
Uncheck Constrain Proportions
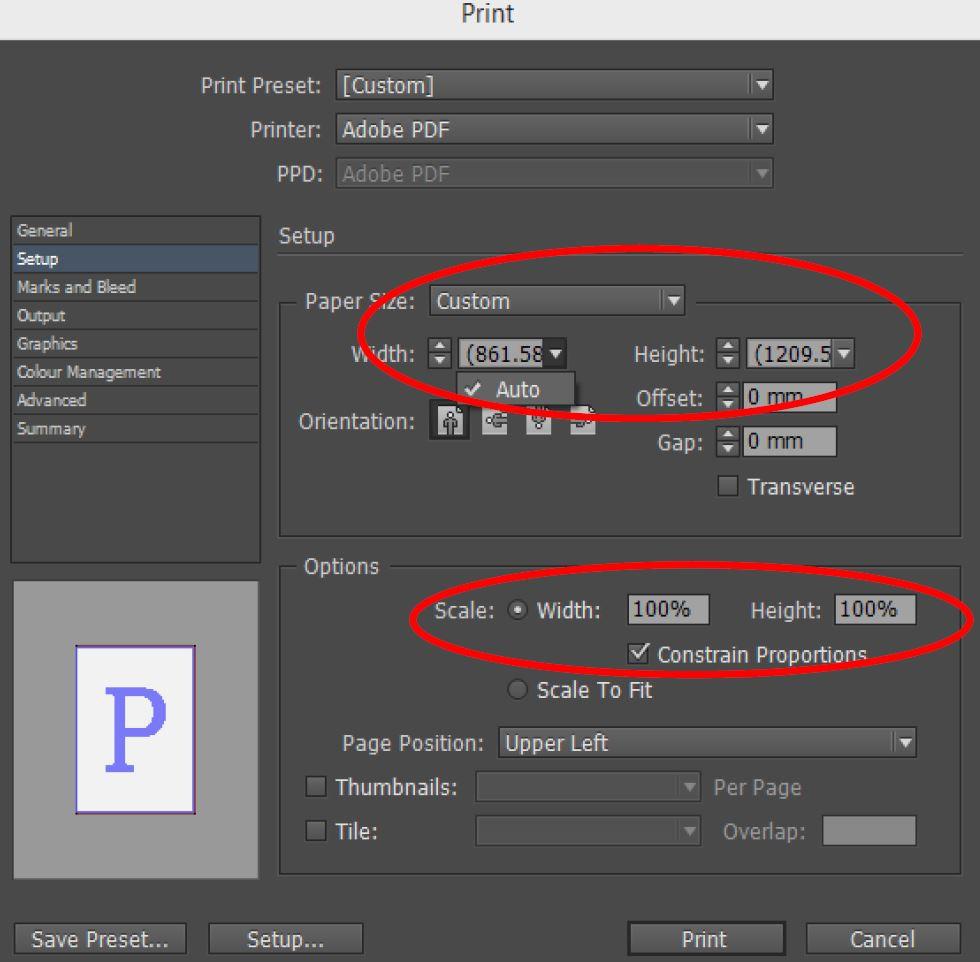638,653
